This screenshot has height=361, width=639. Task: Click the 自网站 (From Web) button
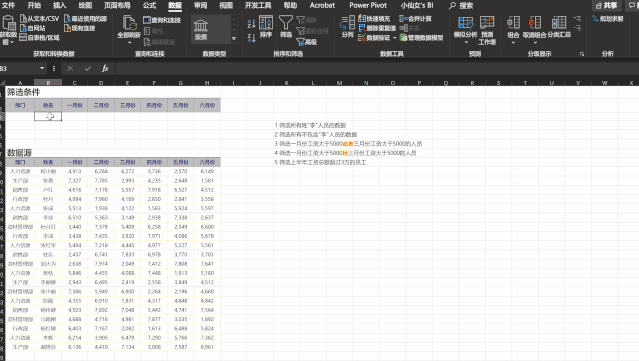point(33,28)
